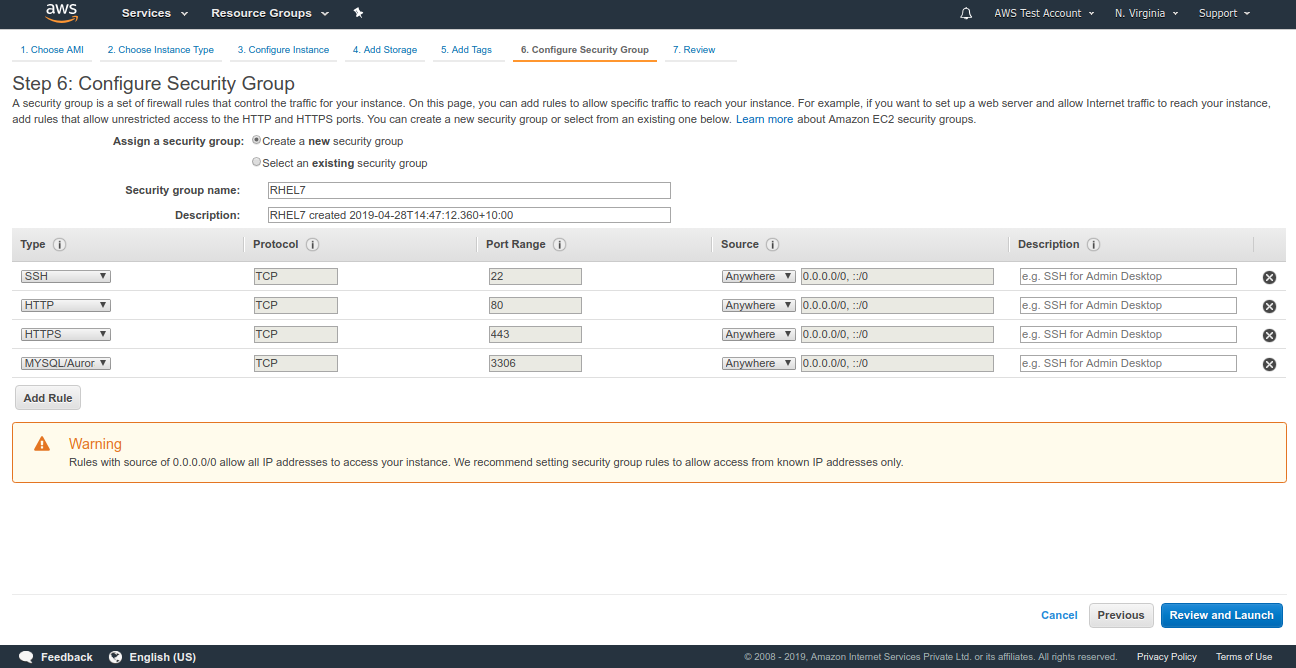Go to 7. Review tab

point(693,50)
